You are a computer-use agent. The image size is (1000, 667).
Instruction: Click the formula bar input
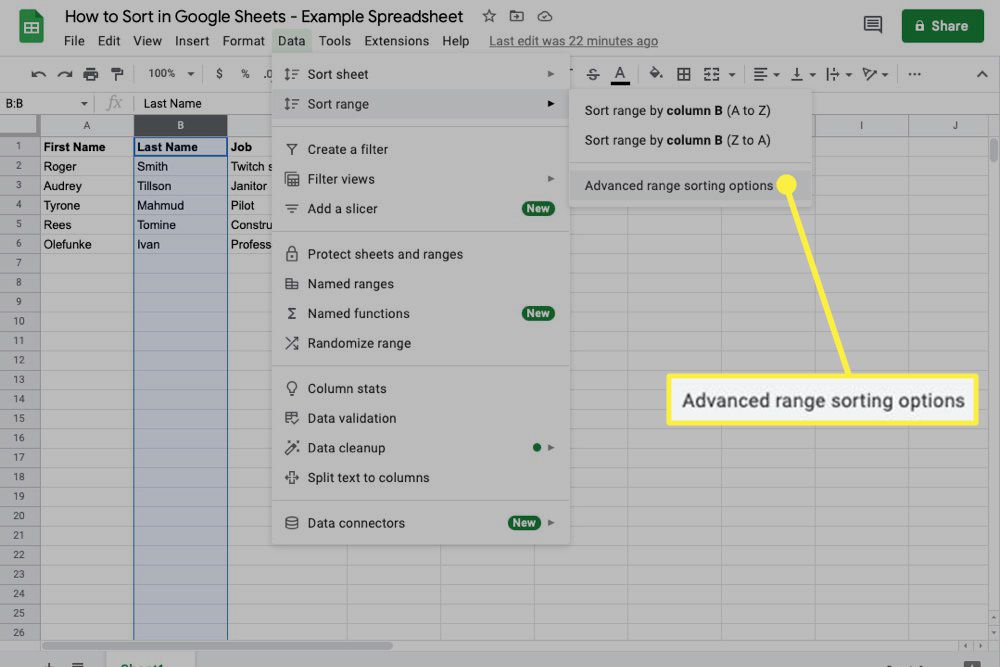pos(204,103)
